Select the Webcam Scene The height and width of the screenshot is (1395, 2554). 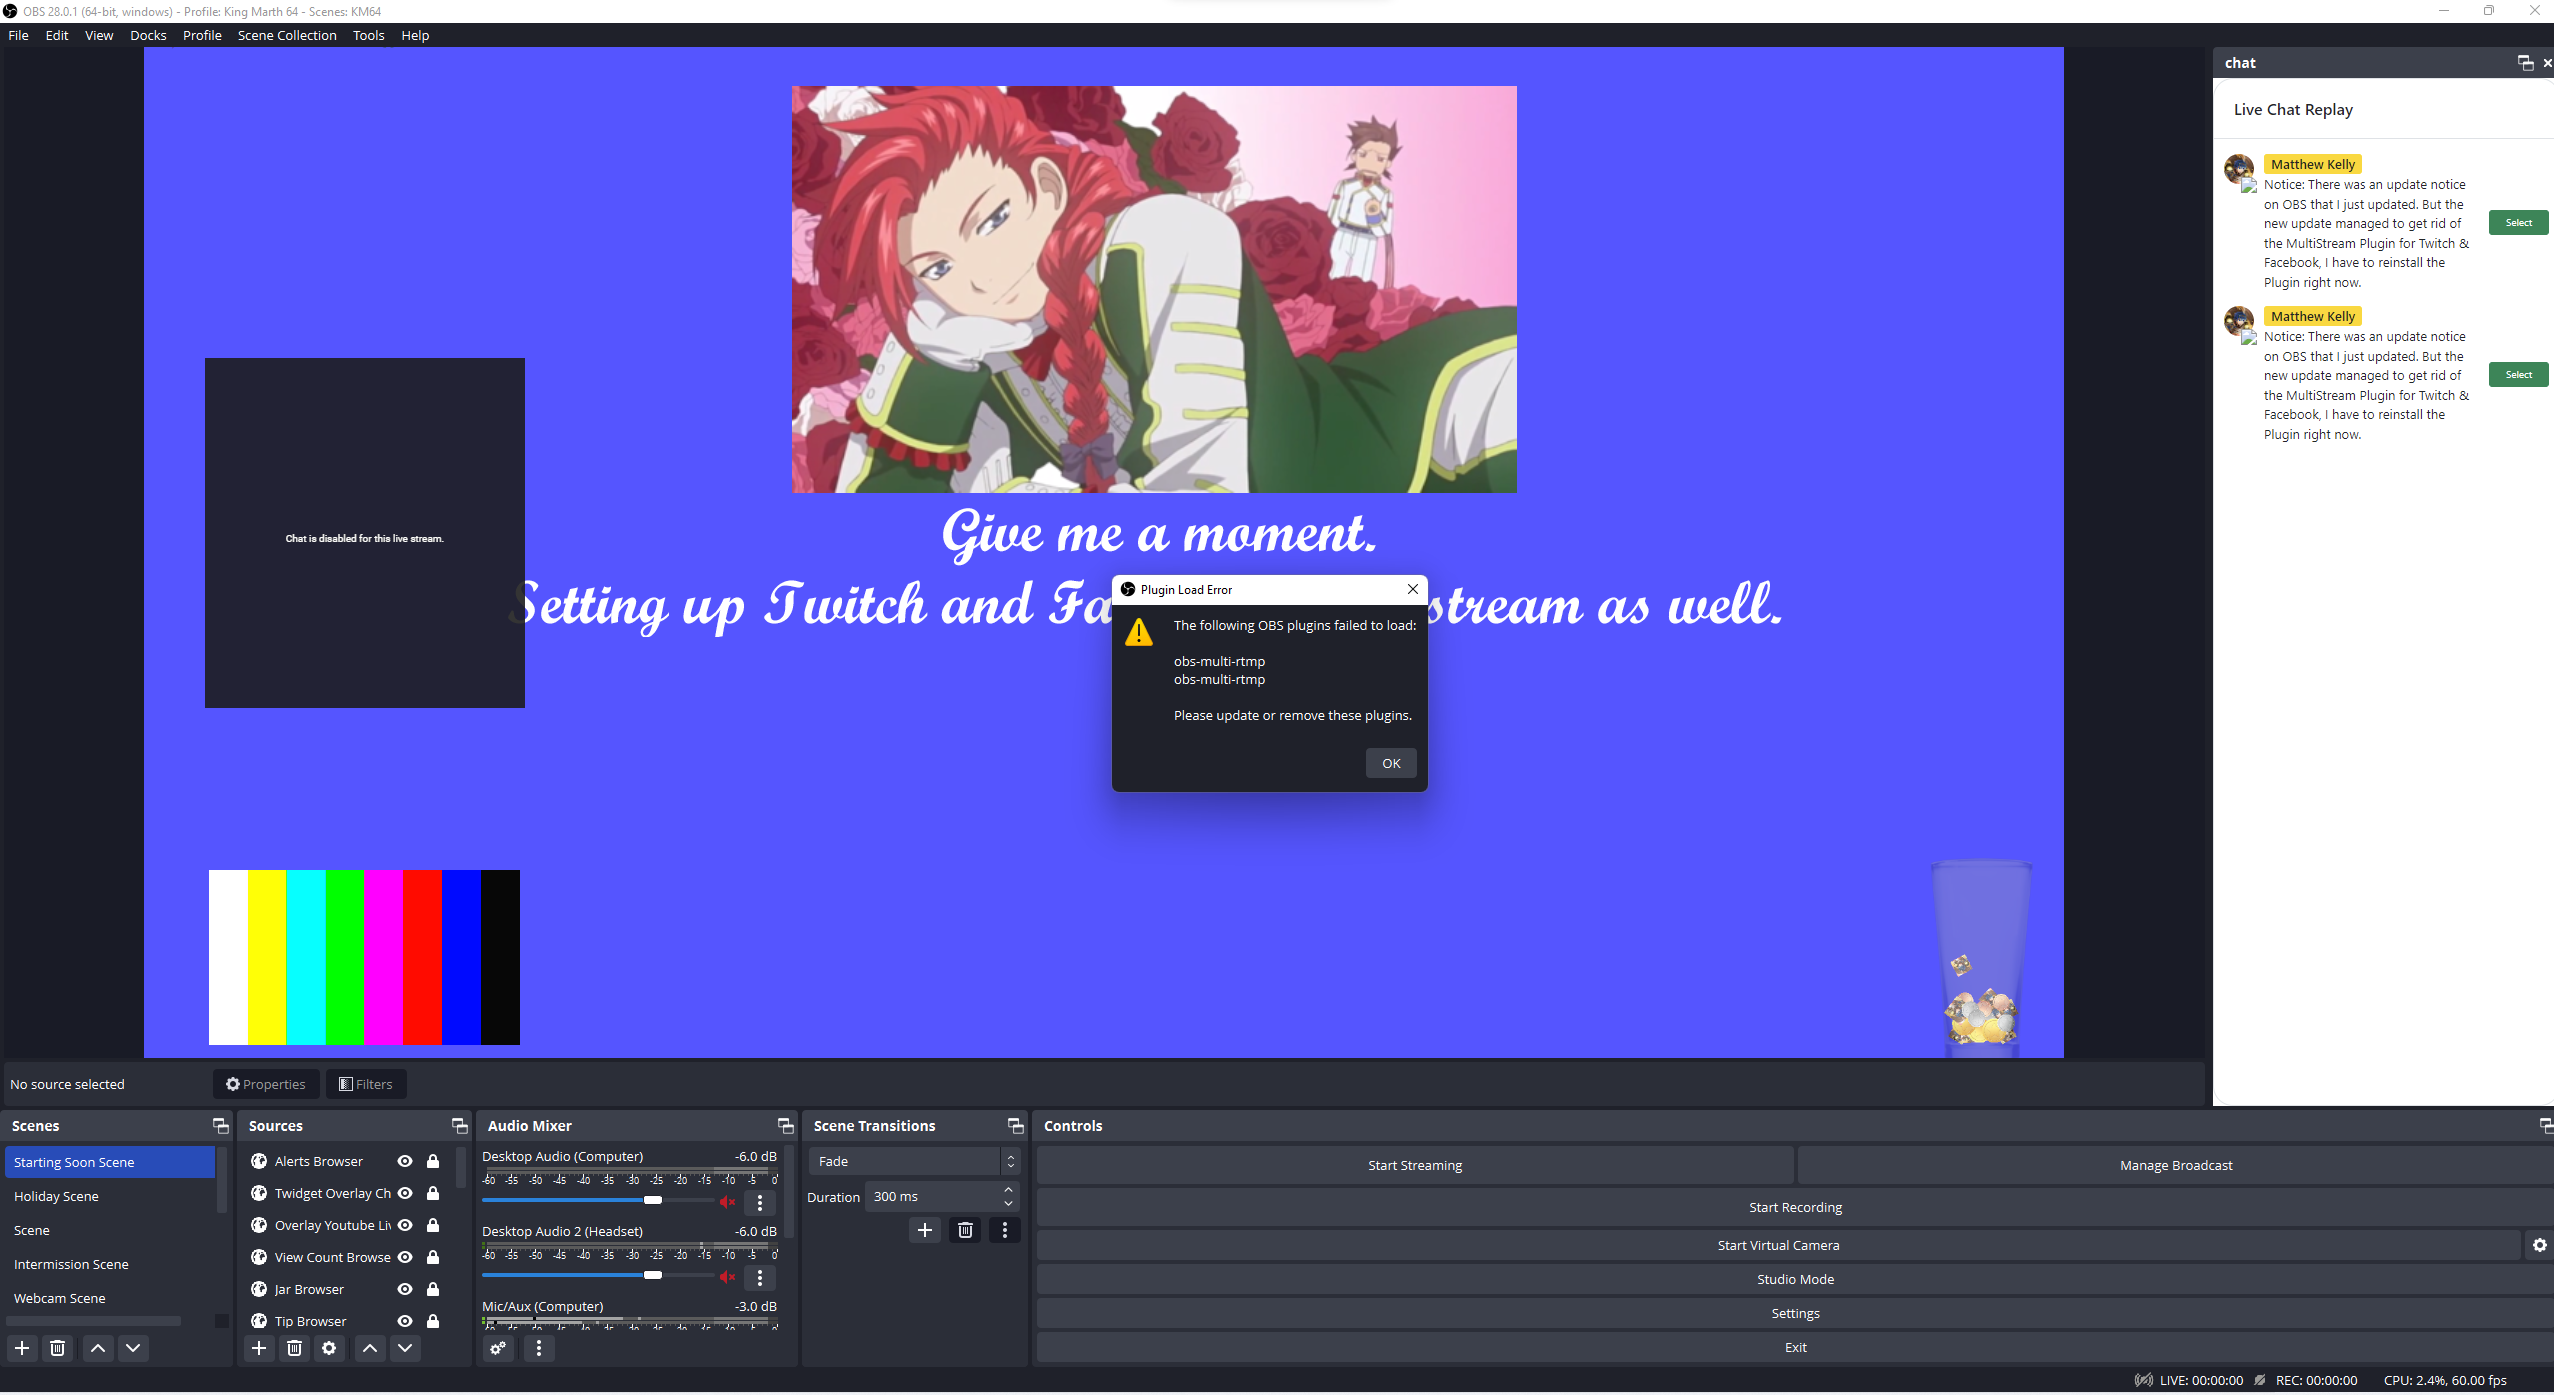tap(110, 1298)
